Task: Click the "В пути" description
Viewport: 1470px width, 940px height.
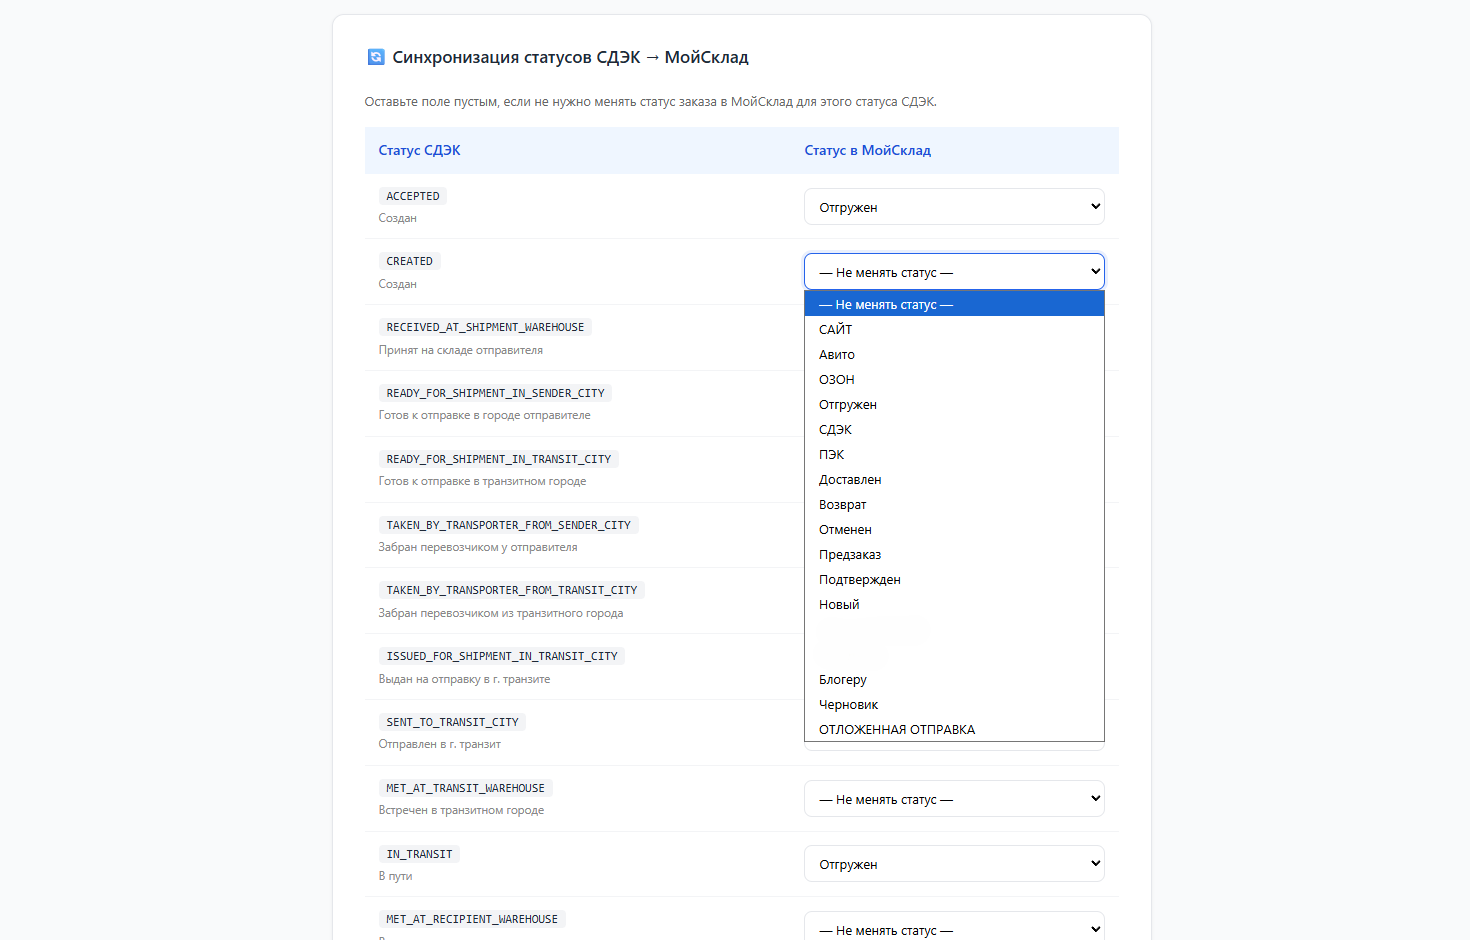Action: (396, 876)
